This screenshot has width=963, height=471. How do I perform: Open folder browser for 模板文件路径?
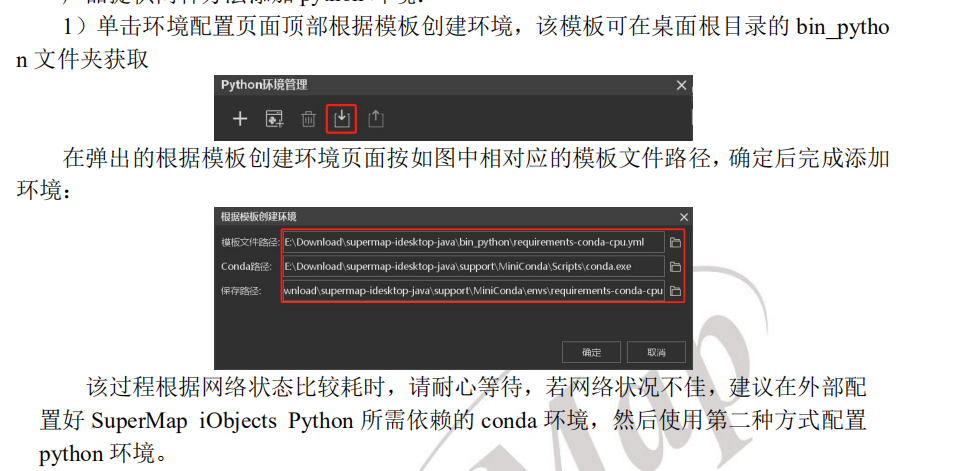(676, 243)
